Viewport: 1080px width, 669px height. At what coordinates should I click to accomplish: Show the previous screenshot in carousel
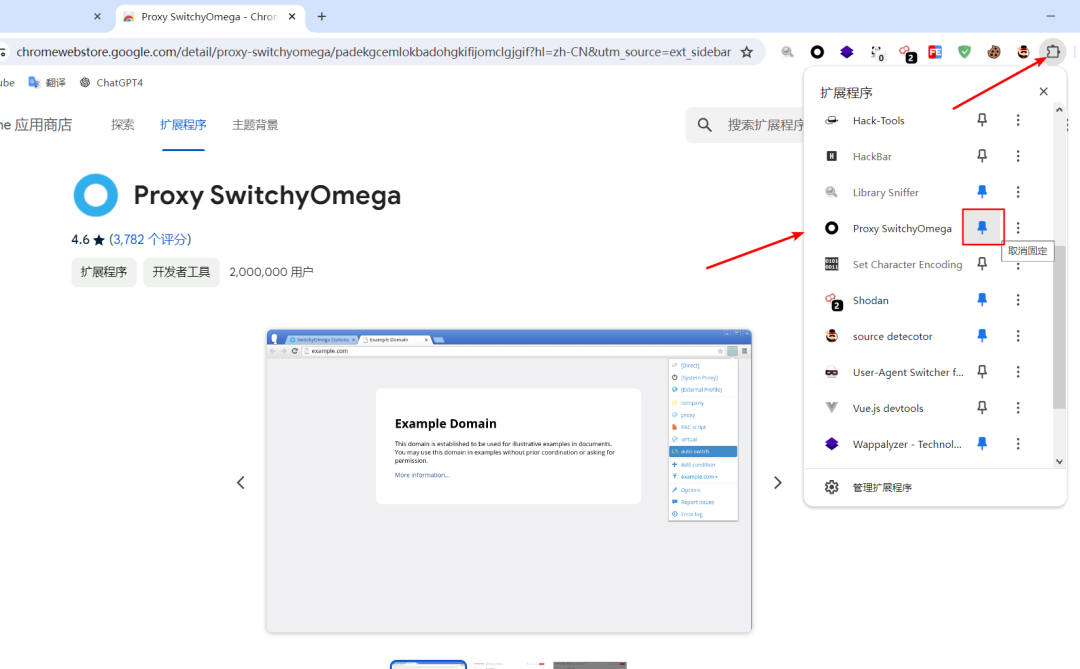tap(240, 482)
